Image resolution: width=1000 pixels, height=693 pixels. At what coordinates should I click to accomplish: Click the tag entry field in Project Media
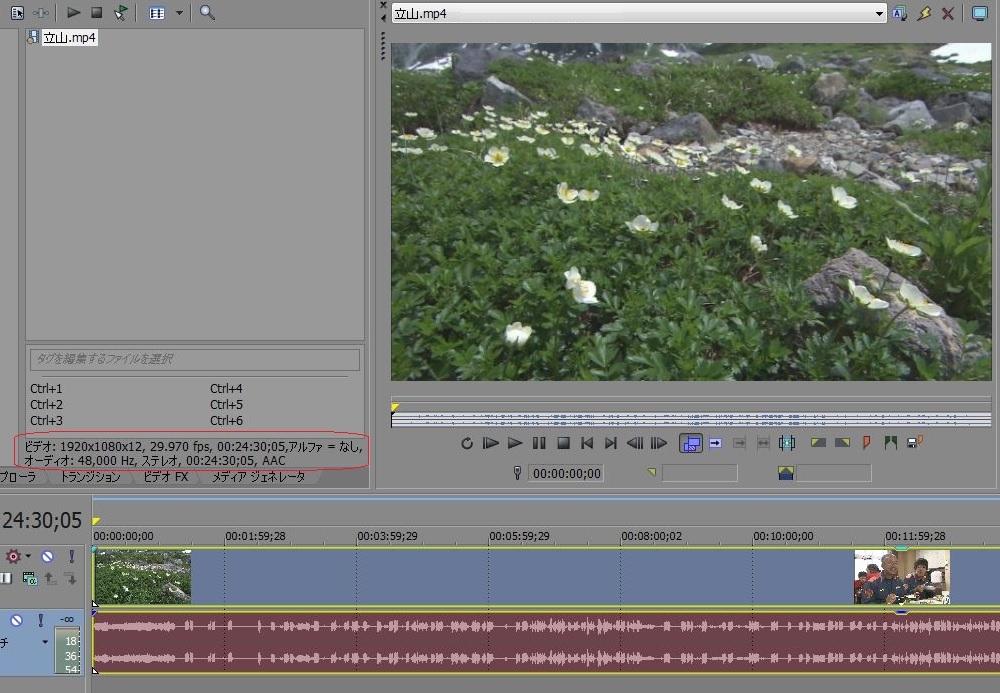[194, 359]
